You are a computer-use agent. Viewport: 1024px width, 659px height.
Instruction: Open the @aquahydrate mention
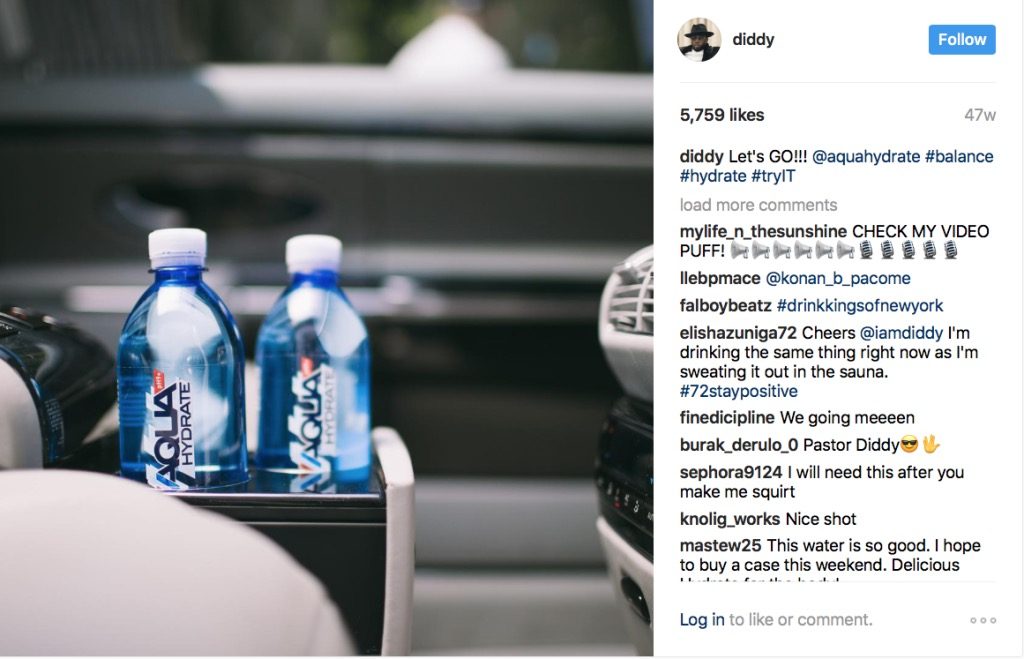click(866, 157)
